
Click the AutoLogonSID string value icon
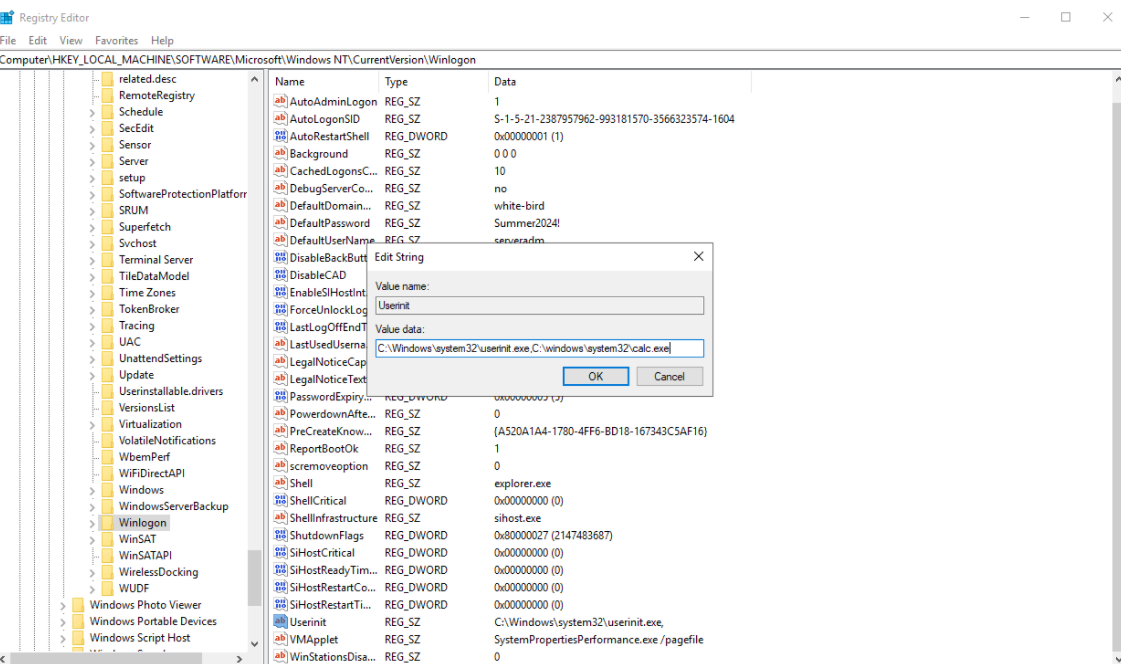pos(280,119)
